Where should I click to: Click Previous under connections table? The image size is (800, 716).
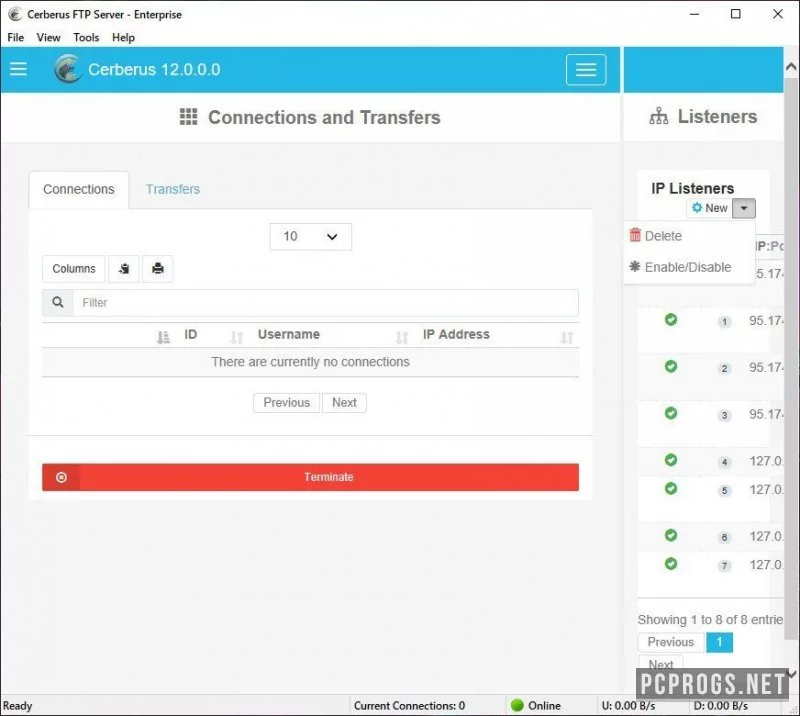coord(287,403)
